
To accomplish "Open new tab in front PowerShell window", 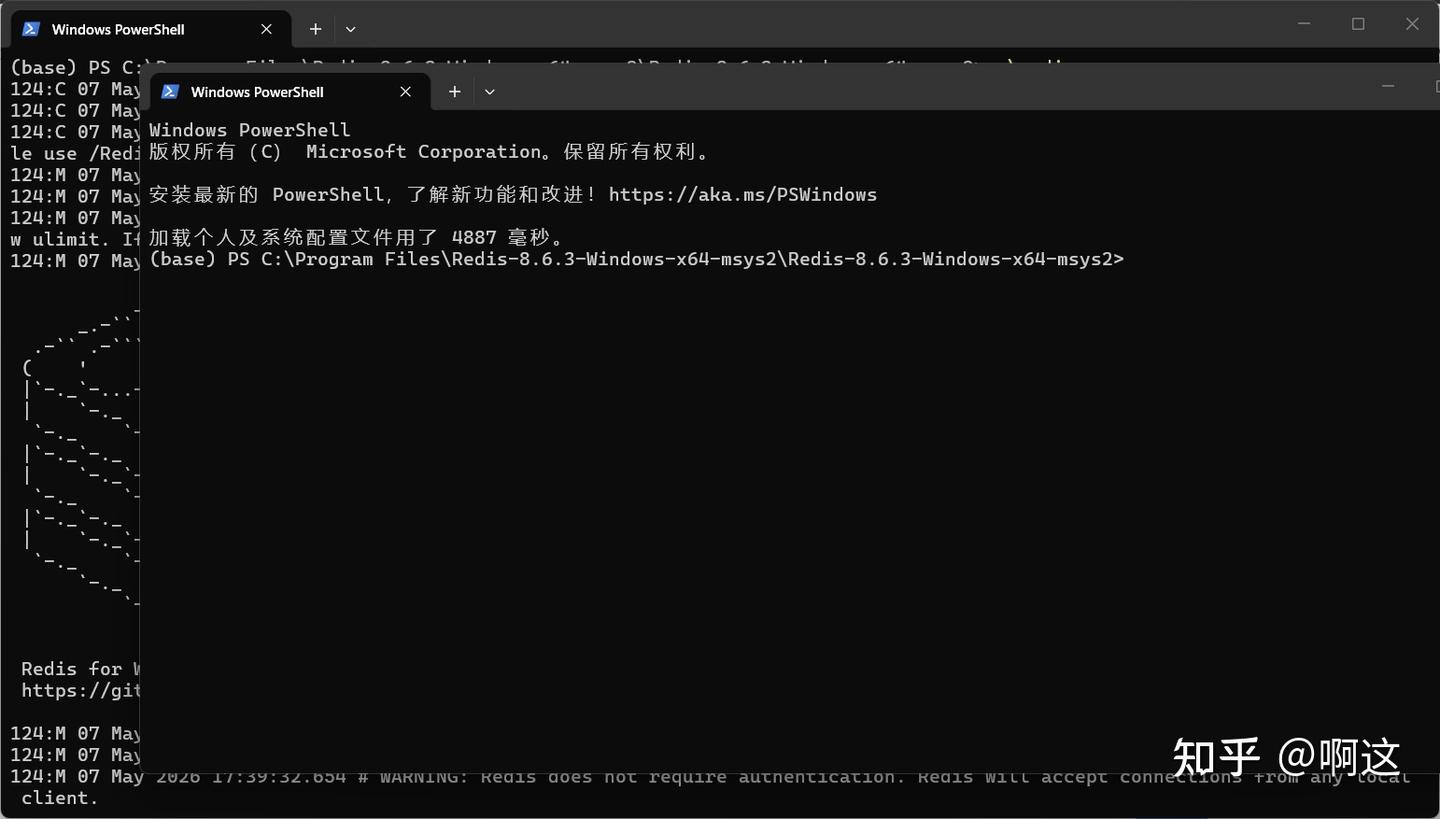I will pyautogui.click(x=454, y=91).
